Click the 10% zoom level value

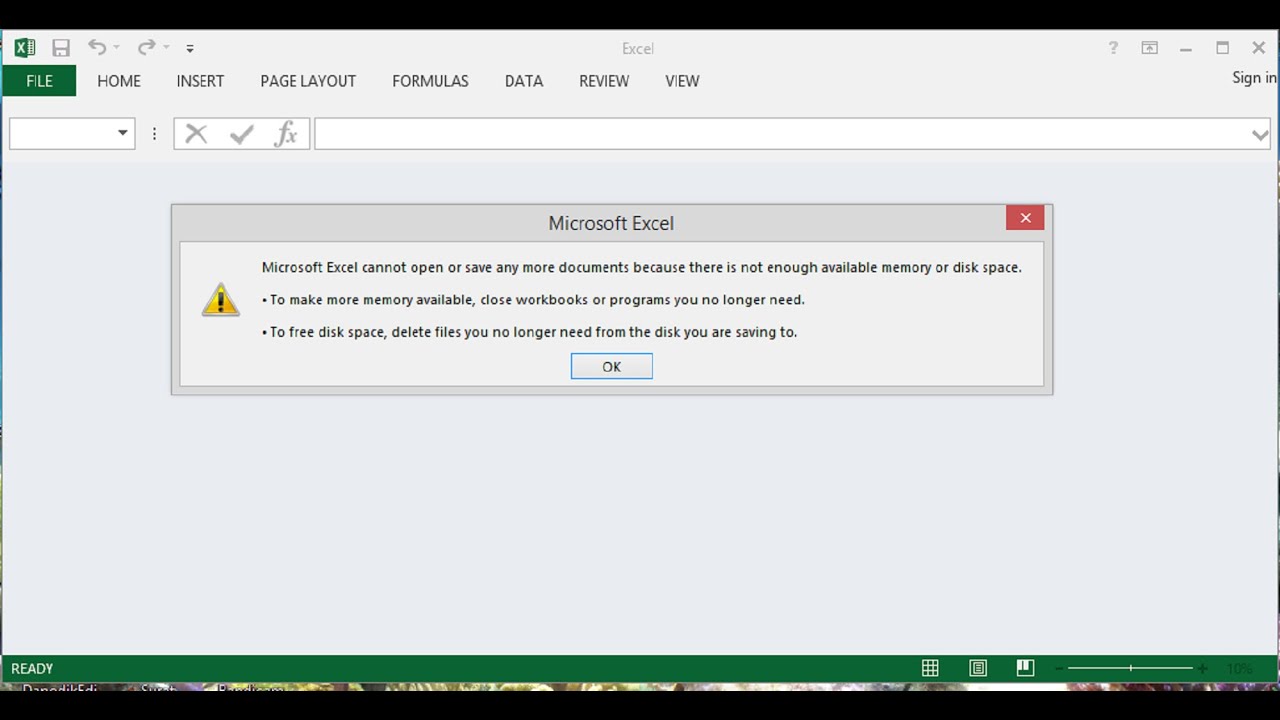(1240, 668)
